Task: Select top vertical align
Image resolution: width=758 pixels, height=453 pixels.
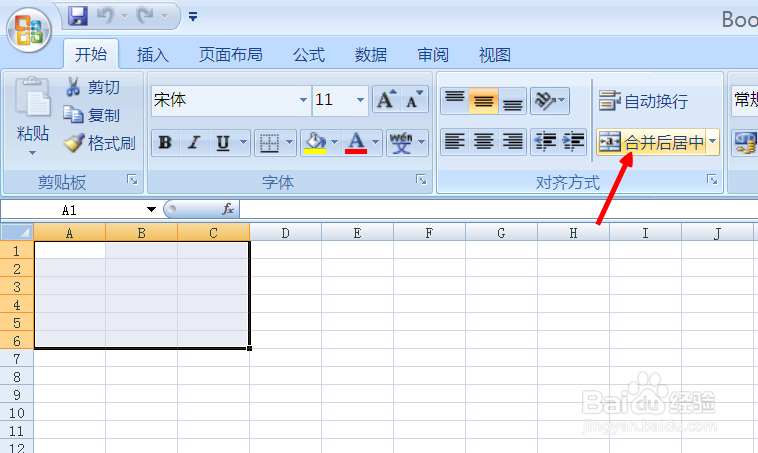Action: click(x=454, y=100)
